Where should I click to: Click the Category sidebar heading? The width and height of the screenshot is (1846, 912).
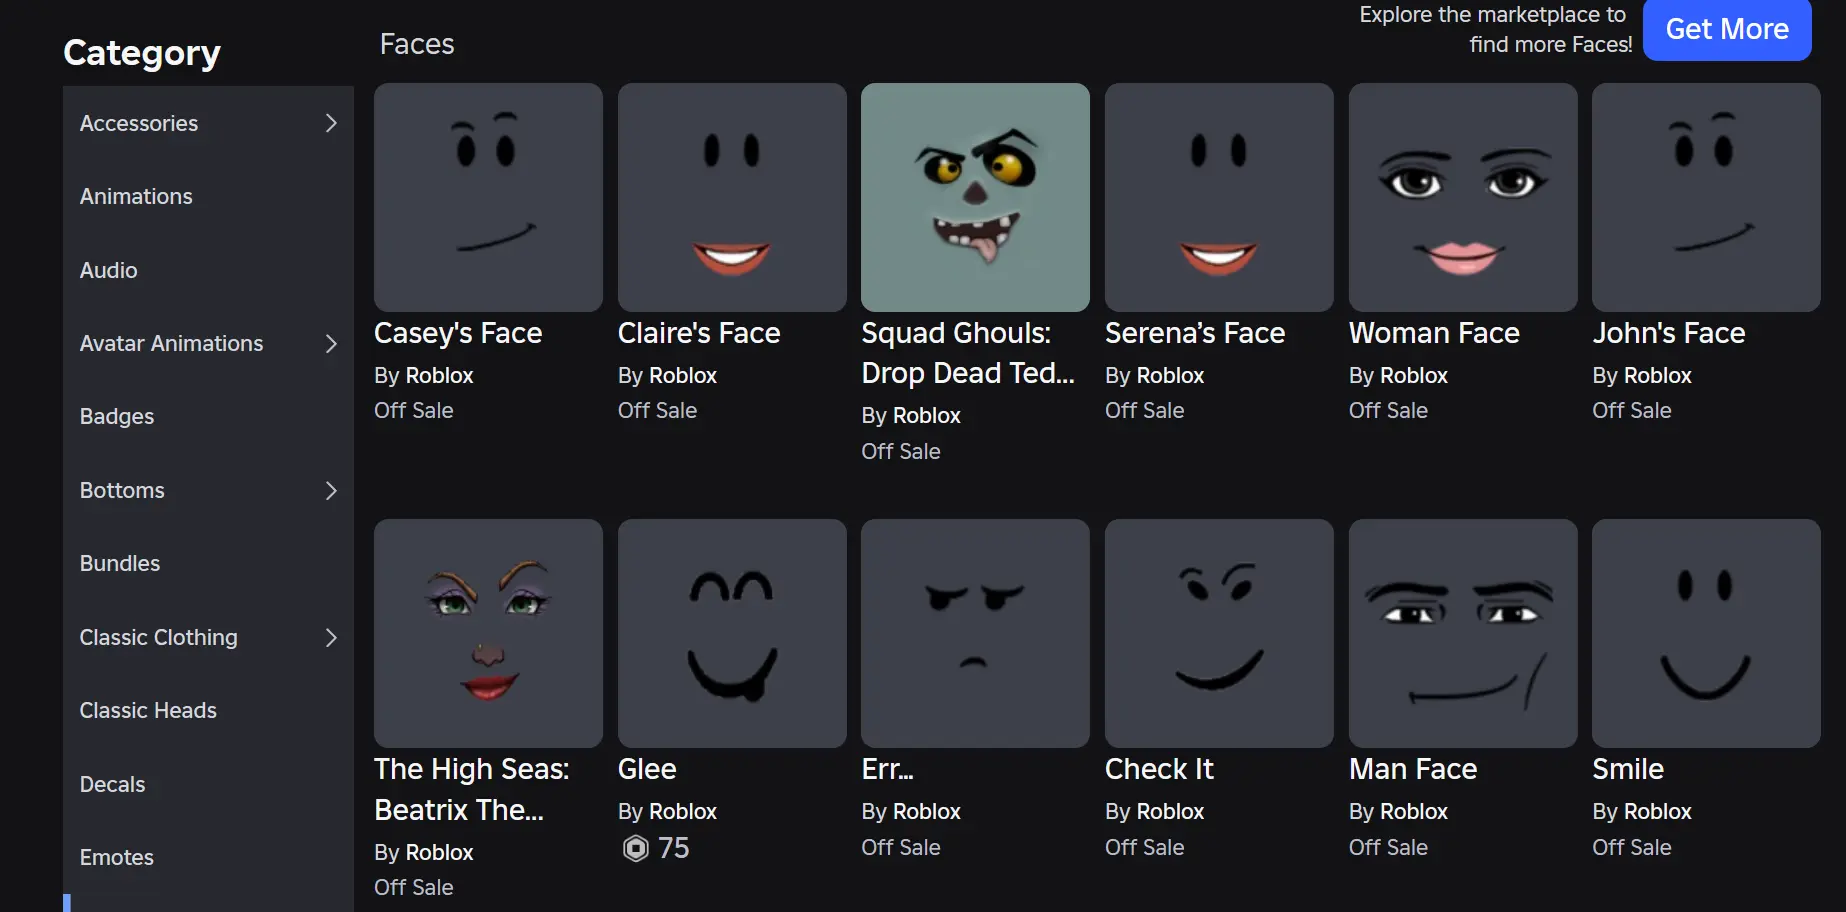142,53
